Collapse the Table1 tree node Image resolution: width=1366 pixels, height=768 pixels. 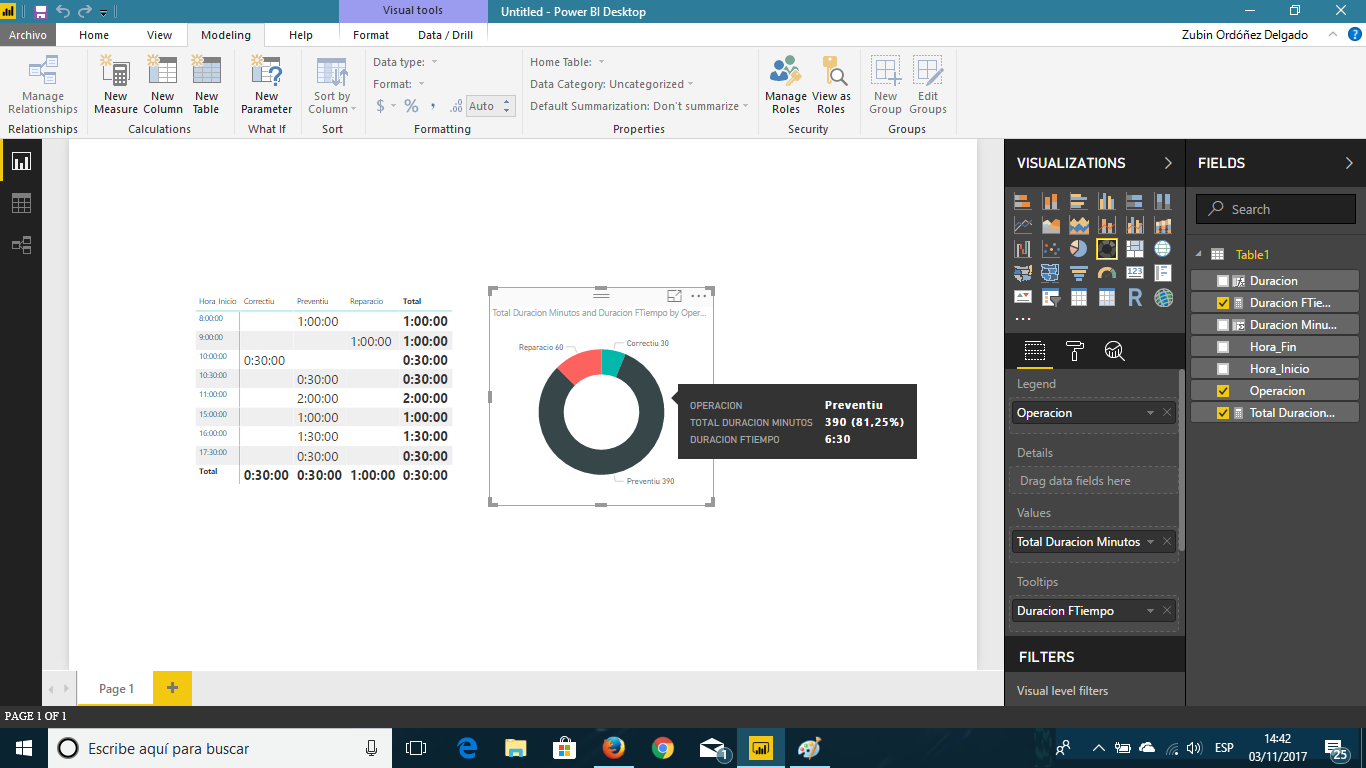pyautogui.click(x=1198, y=254)
